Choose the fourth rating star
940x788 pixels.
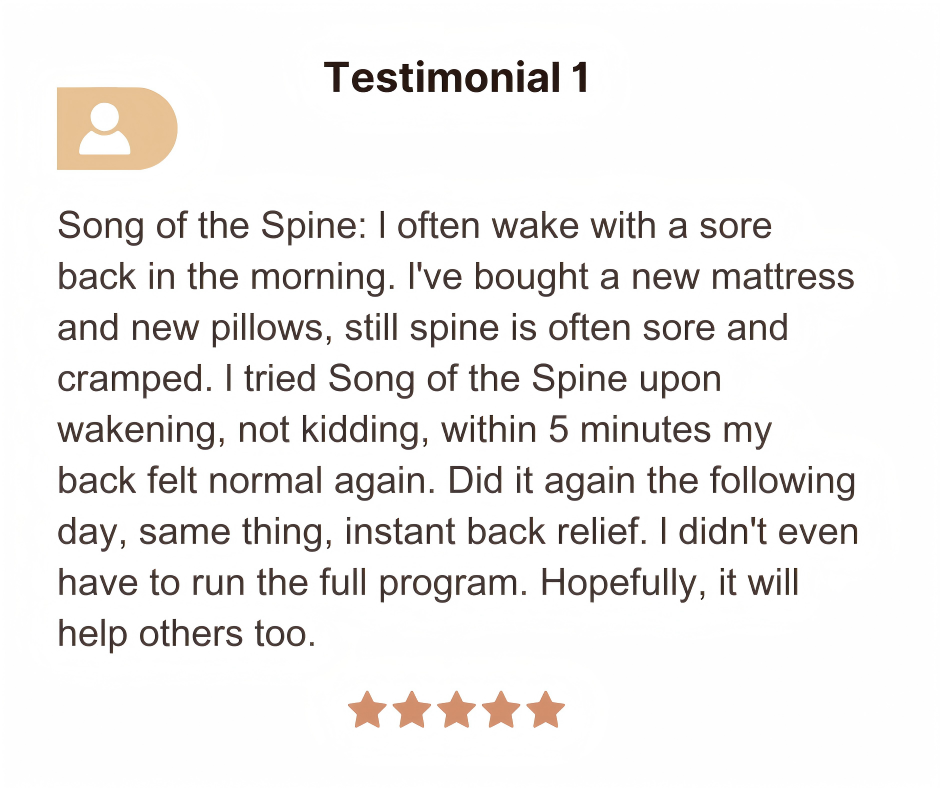tap(501, 710)
